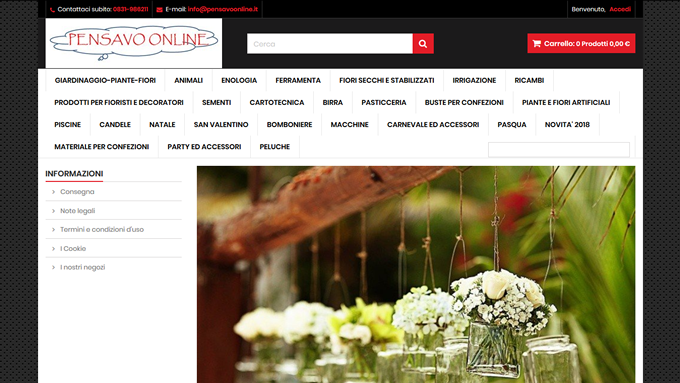Viewport: 680px width, 383px height.
Task: Open the Birra category
Action: pos(333,102)
